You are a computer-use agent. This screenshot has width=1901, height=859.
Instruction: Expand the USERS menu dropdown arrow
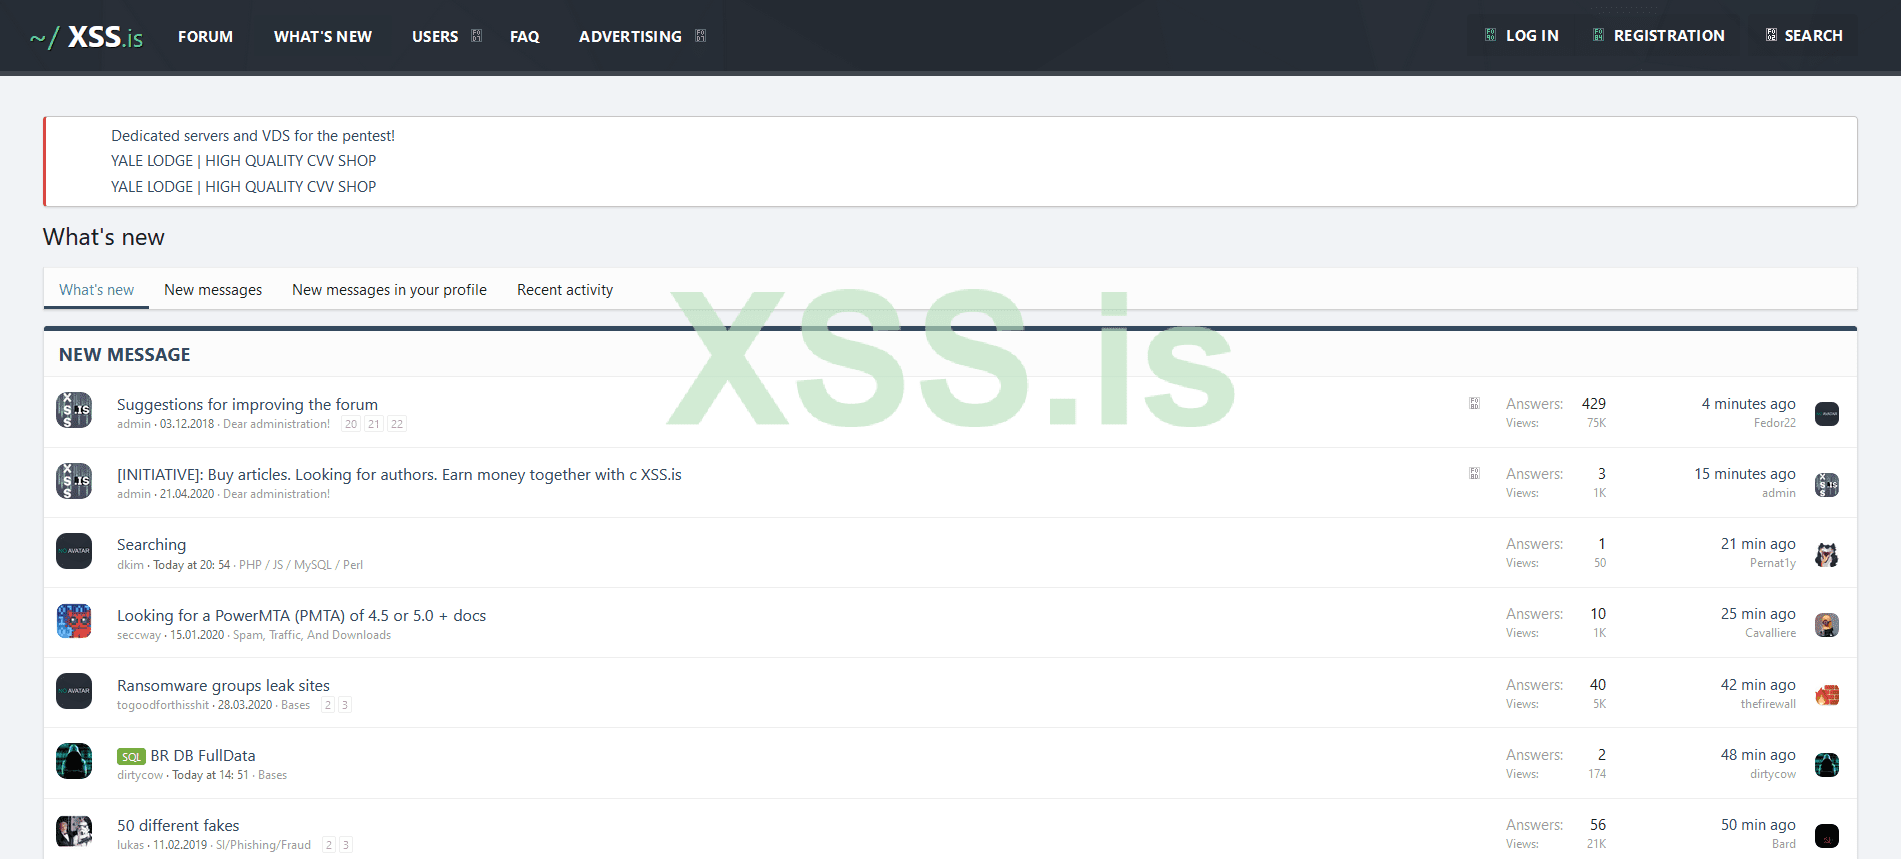[x=477, y=36]
